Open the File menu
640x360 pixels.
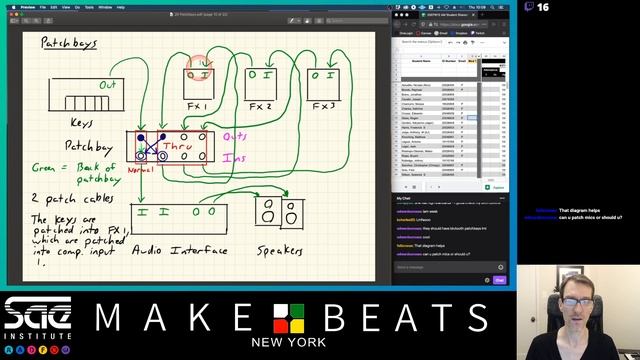pos(42,7)
